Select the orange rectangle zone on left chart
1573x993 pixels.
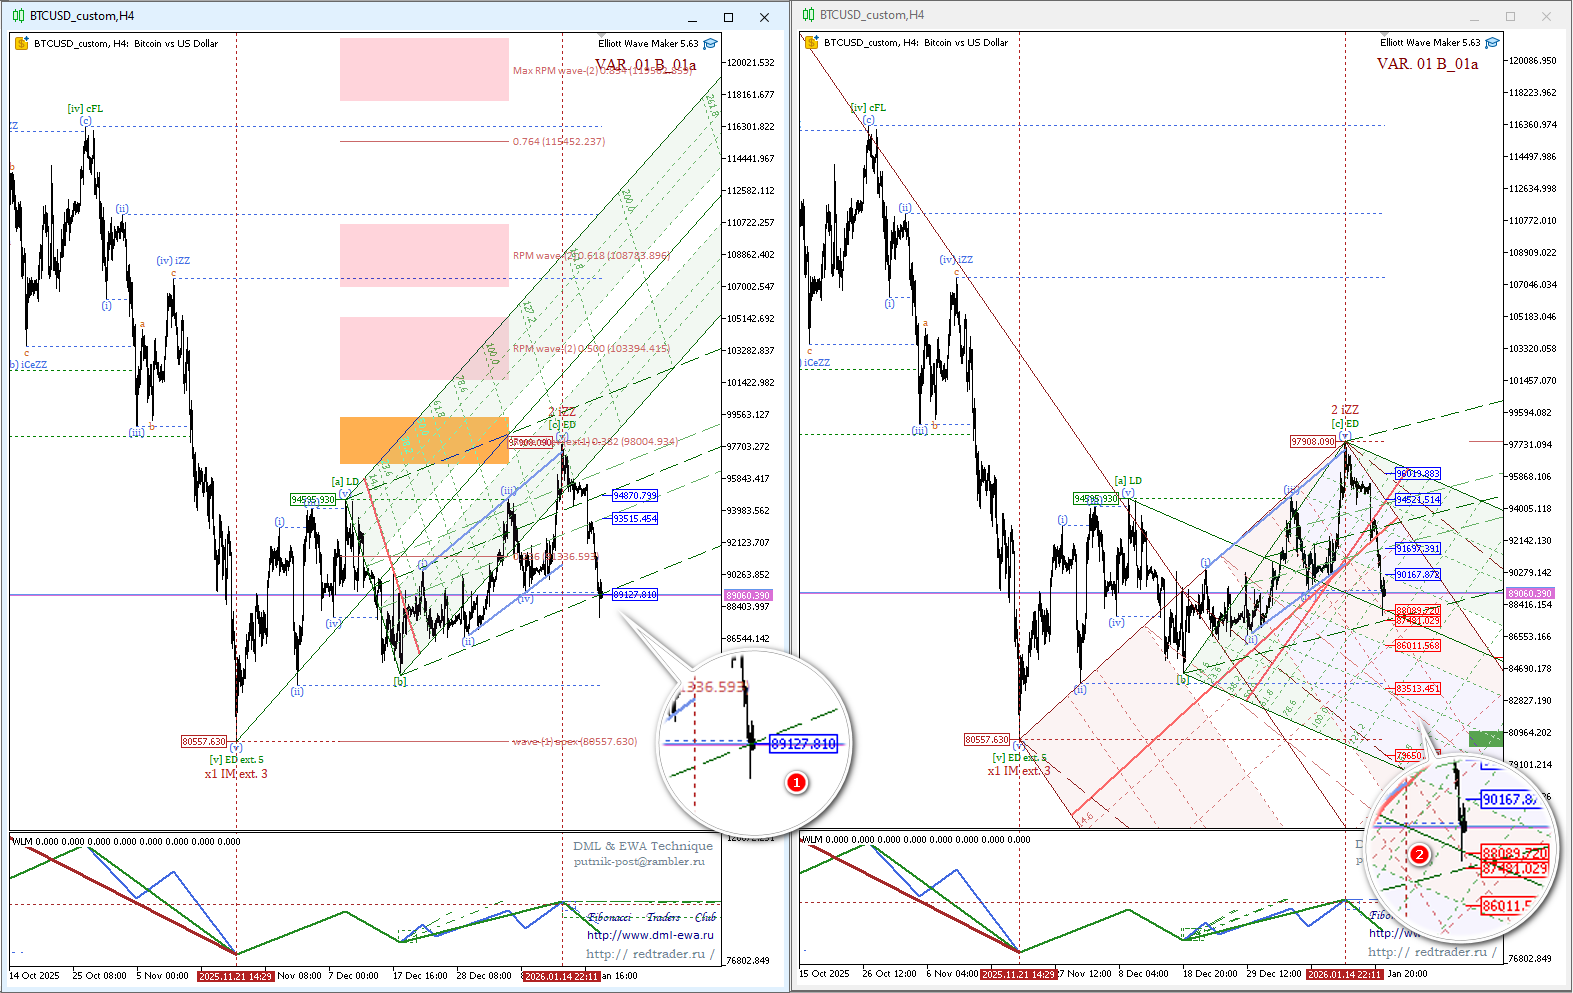(x=424, y=440)
